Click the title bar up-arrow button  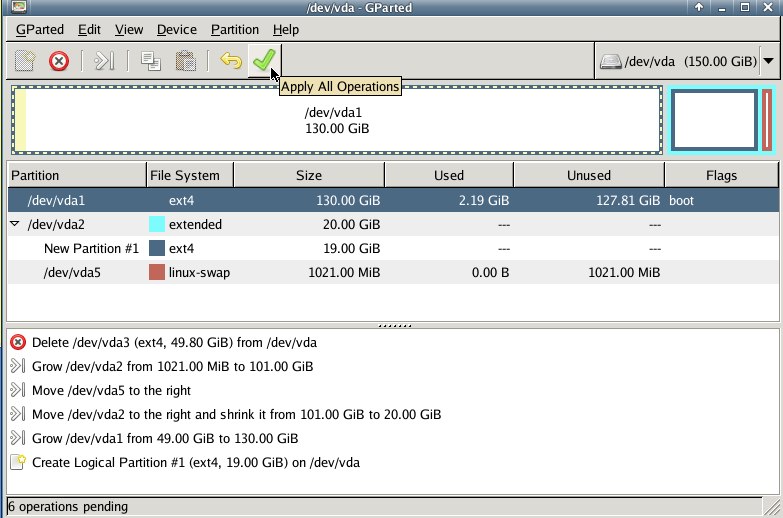[699, 7]
